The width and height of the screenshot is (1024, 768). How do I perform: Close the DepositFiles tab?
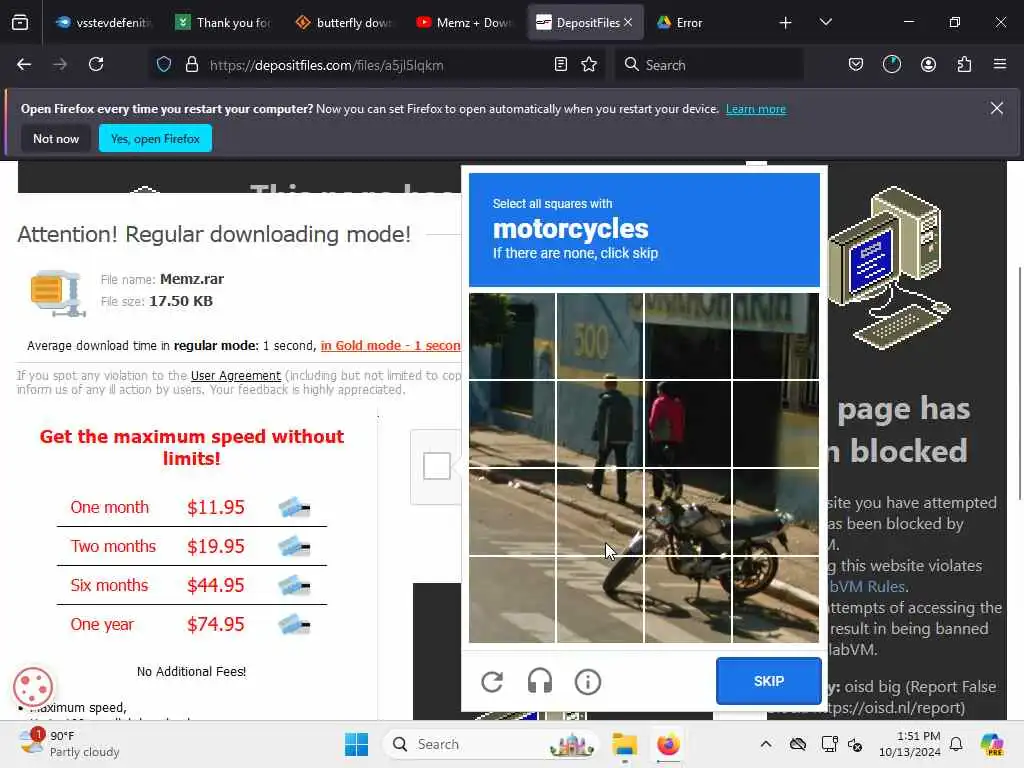pyautogui.click(x=628, y=22)
